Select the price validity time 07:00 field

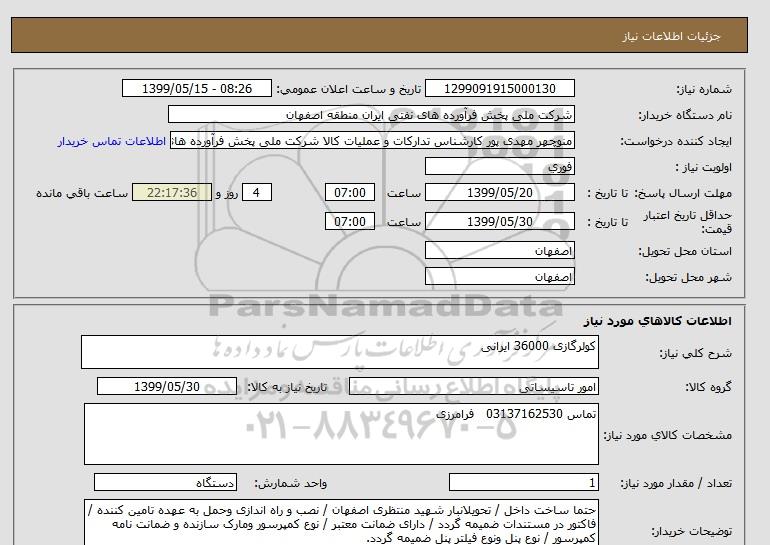350,221
